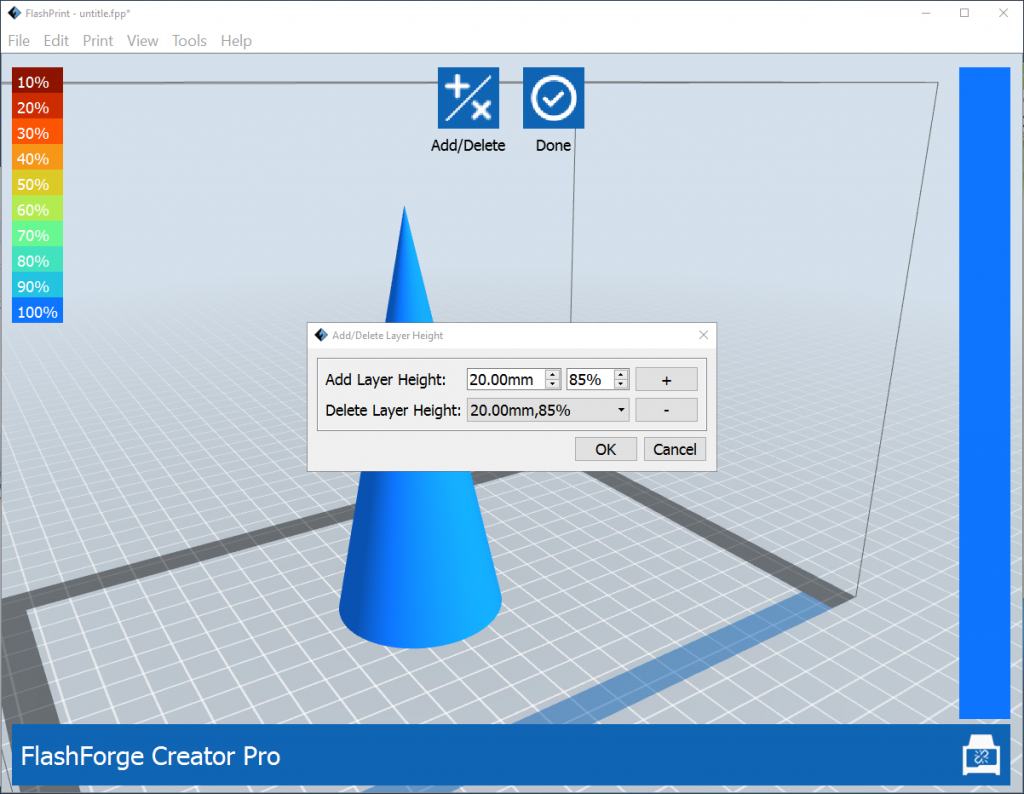1024x794 pixels.
Task: Cancel the Add/Delete Layer Height dialog
Action: click(x=675, y=449)
